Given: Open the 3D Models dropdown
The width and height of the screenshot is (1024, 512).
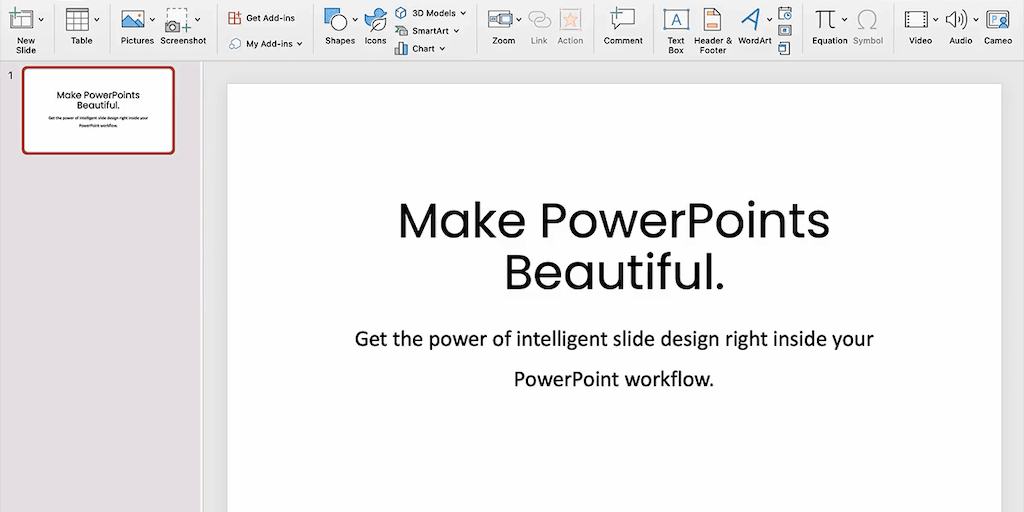Looking at the screenshot, I should click(x=463, y=13).
